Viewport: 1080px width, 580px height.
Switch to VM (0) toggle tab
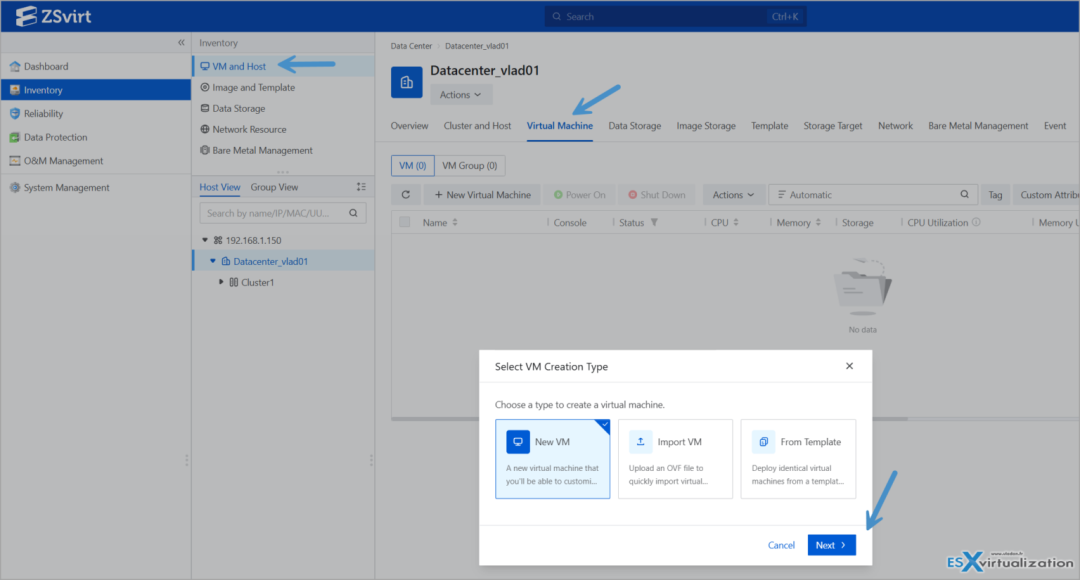click(413, 165)
